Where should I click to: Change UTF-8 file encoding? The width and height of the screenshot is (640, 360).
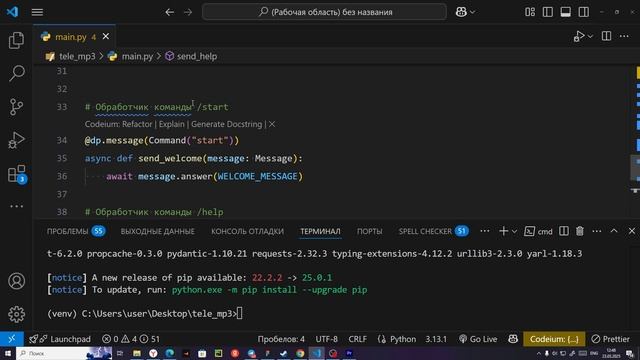tap(327, 339)
